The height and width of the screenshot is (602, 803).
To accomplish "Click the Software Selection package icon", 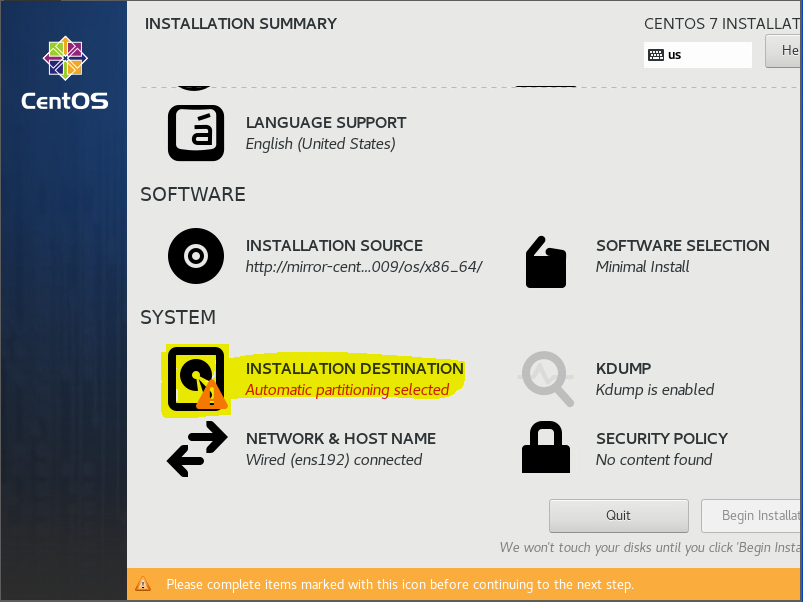I will pos(545,261).
